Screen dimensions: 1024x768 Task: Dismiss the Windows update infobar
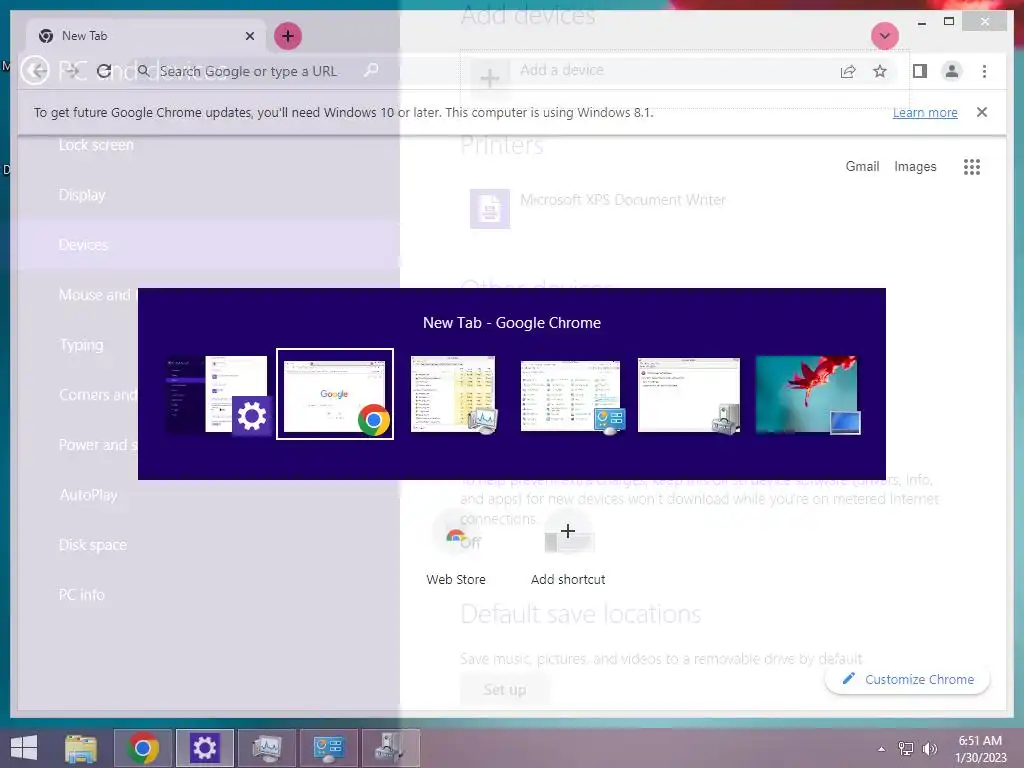tap(982, 112)
